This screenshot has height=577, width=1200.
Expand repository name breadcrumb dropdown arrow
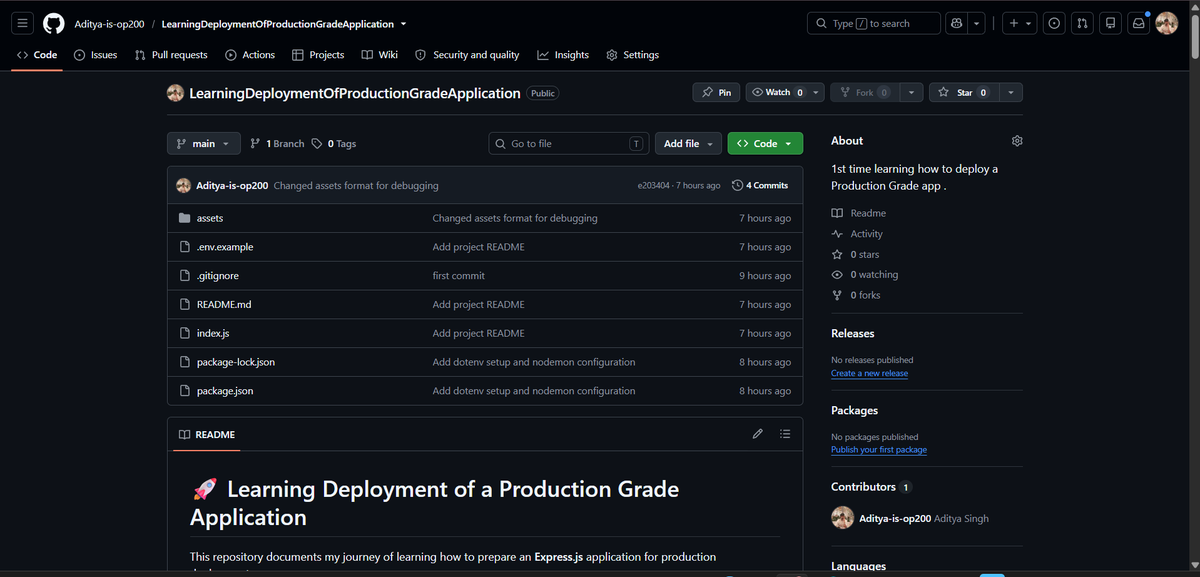pos(403,24)
